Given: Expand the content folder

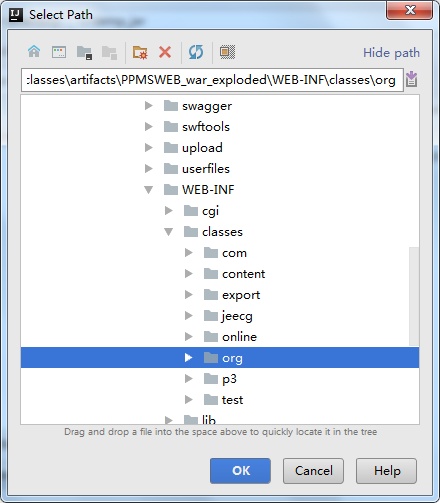Looking at the screenshot, I should pyautogui.click(x=189, y=274).
